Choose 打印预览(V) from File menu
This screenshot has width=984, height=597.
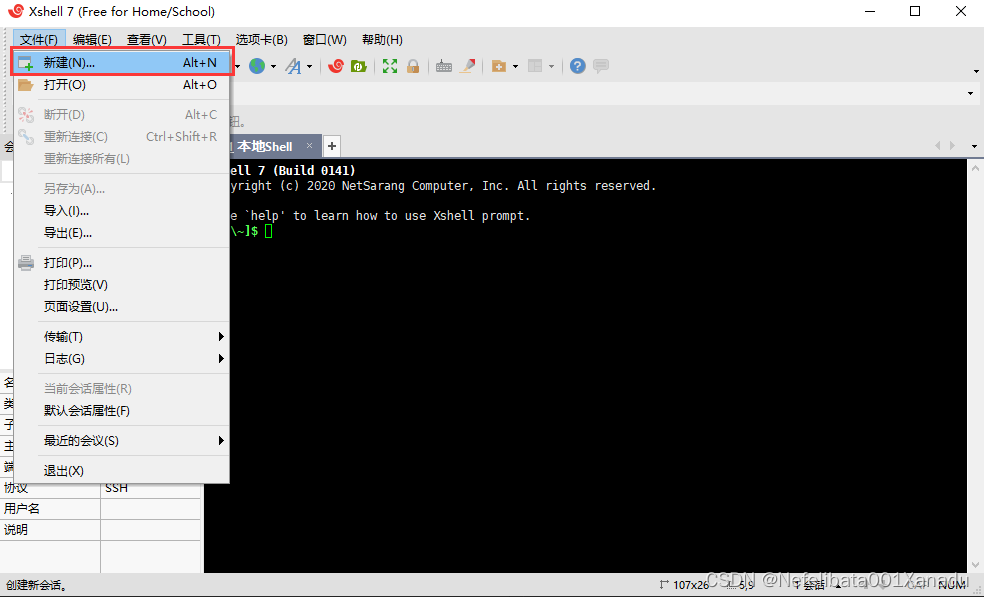point(122,285)
